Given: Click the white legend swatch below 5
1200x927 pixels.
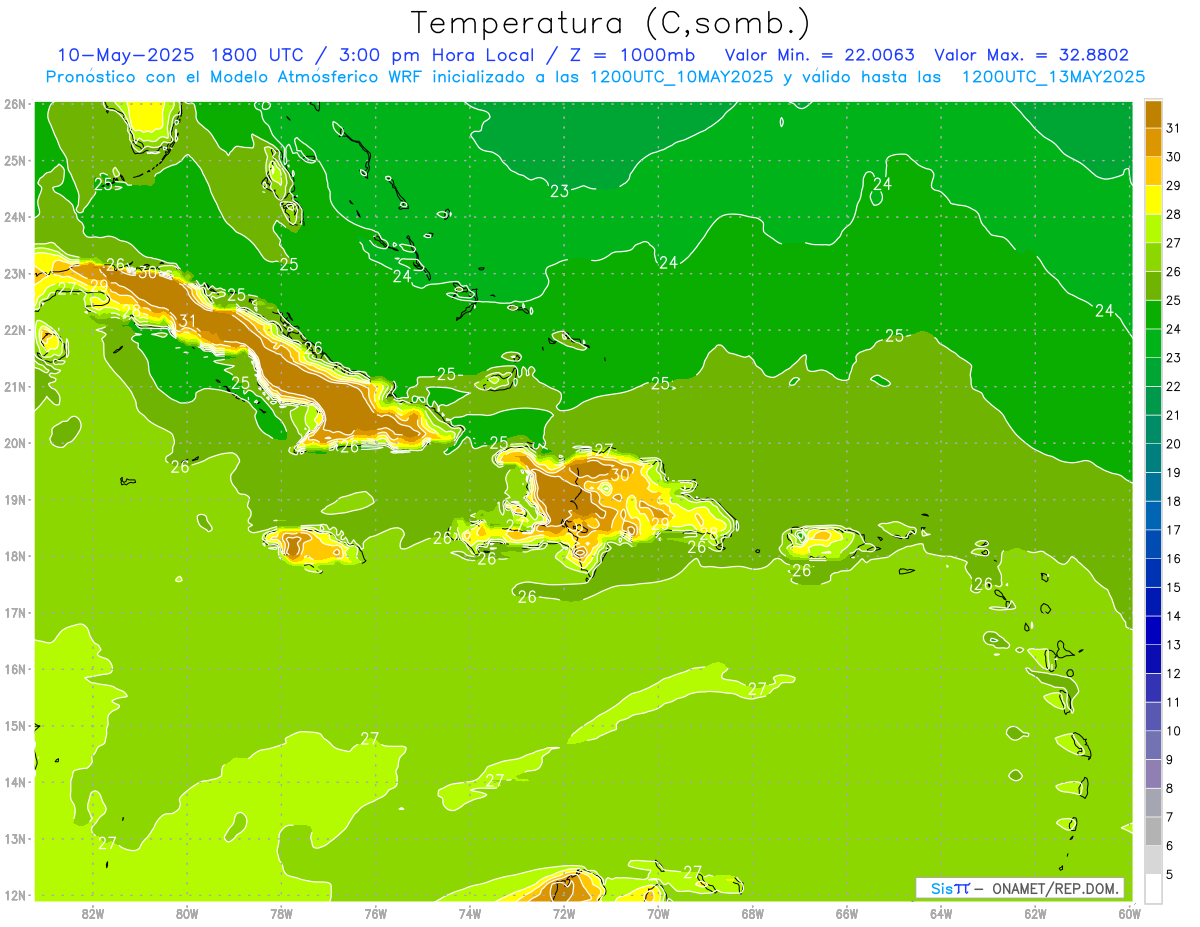Looking at the screenshot, I should [x=1154, y=887].
